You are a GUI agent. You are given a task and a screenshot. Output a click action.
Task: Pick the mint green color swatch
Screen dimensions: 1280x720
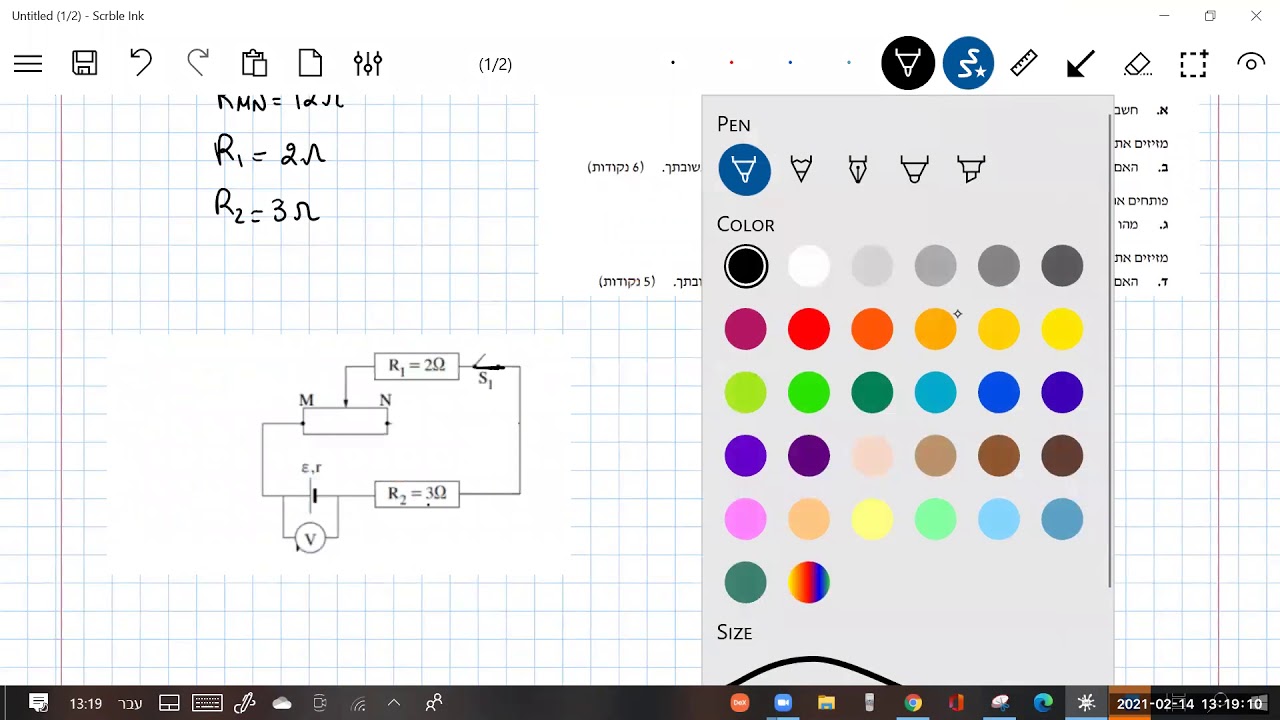pos(935,519)
